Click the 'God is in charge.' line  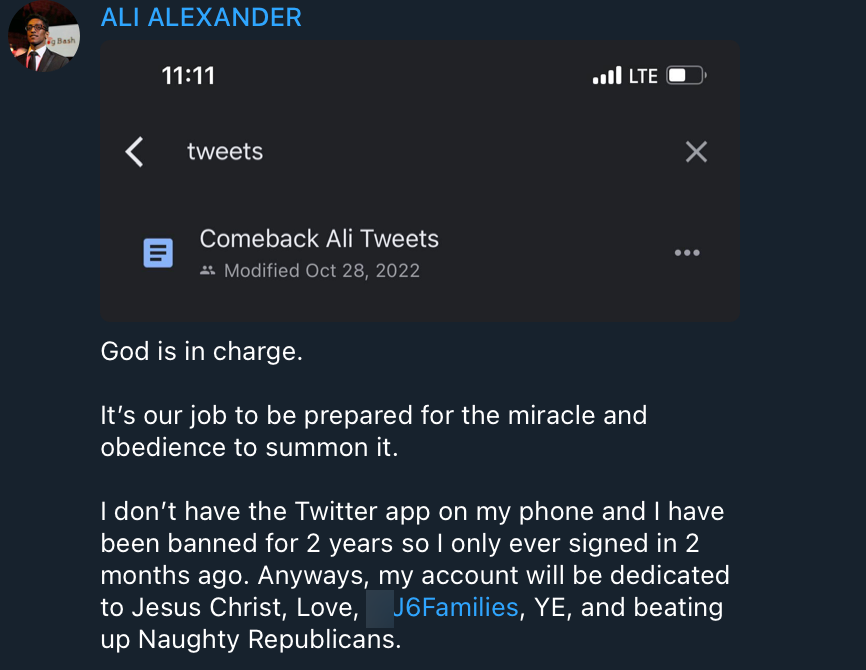pyautogui.click(x=201, y=352)
